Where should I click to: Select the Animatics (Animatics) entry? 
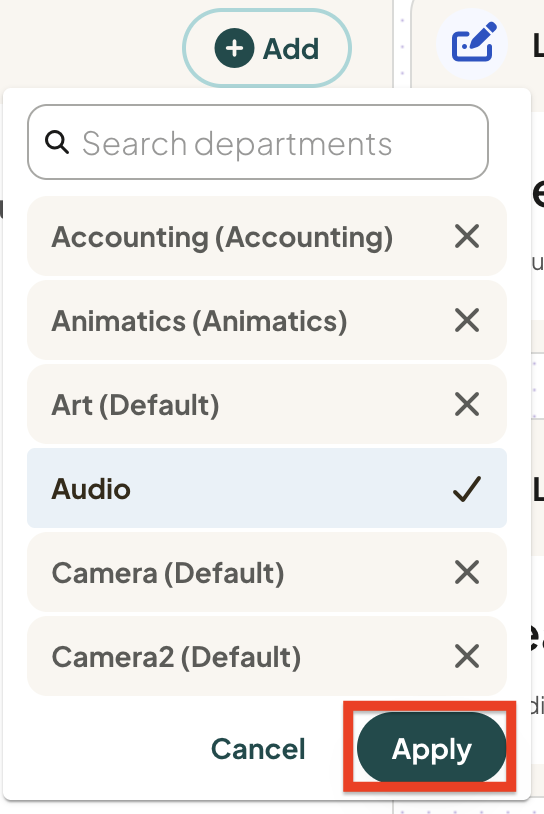[x=267, y=320]
